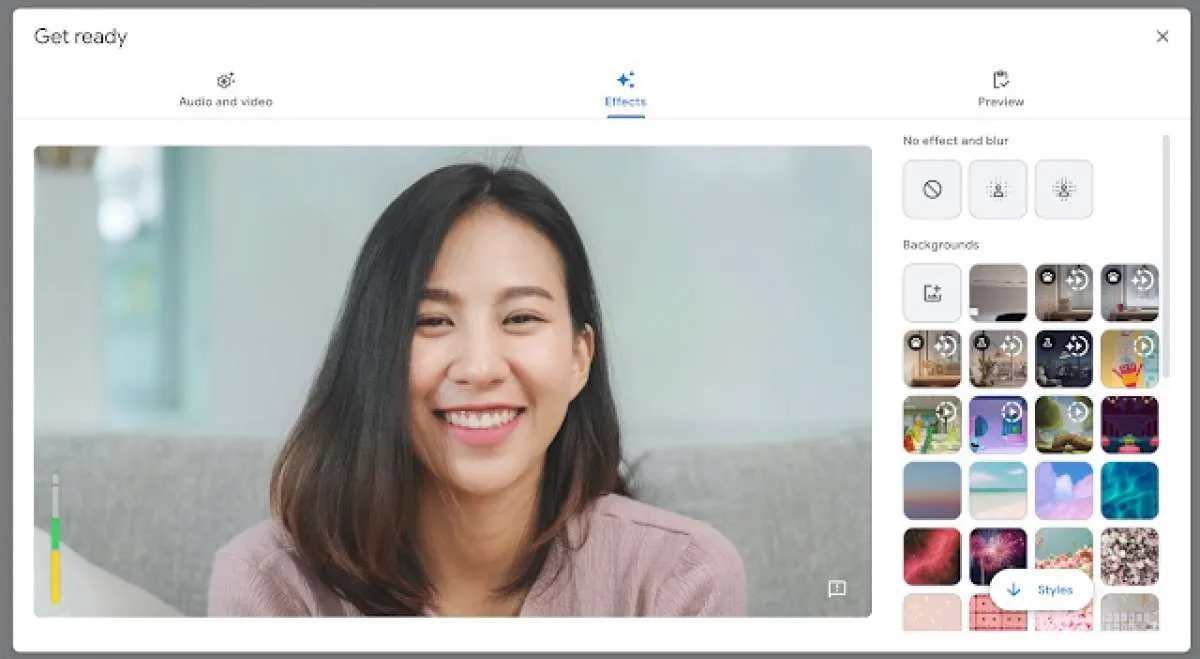Select the fireworks background thumbnail
The width and height of the screenshot is (1200, 659).
tap(997, 554)
